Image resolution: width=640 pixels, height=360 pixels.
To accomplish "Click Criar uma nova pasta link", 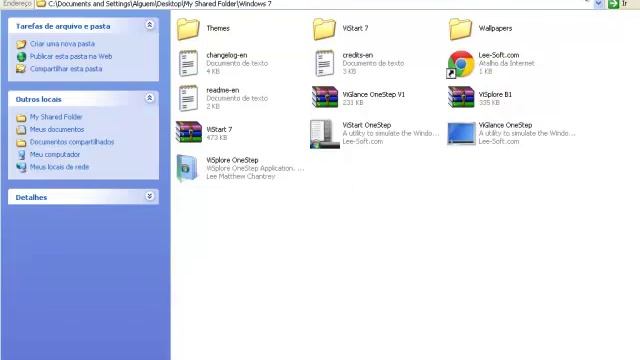I will pyautogui.click(x=62, y=44).
